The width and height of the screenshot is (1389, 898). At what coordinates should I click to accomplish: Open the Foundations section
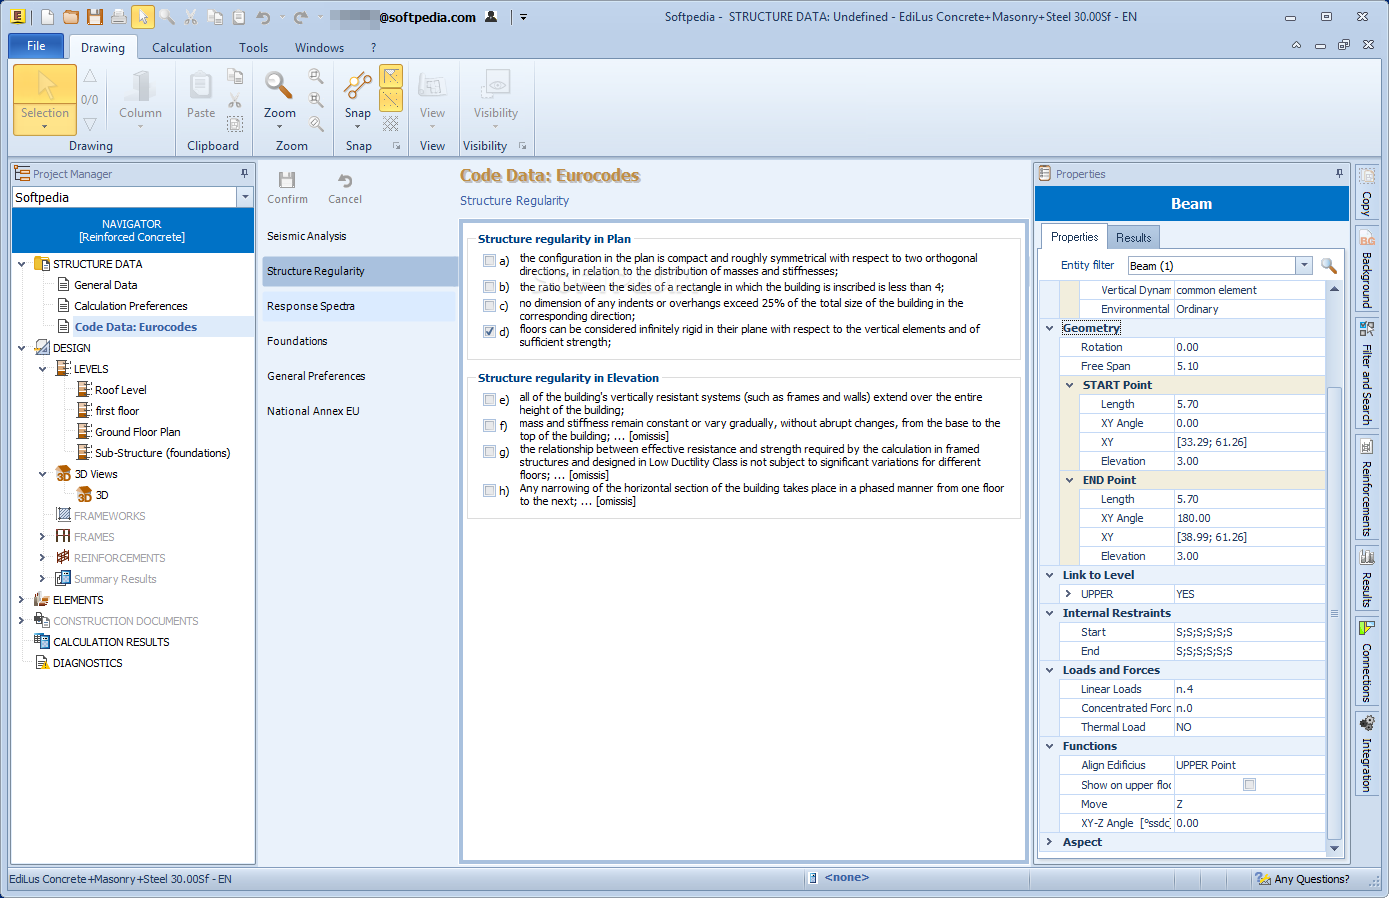pyautogui.click(x=360, y=341)
